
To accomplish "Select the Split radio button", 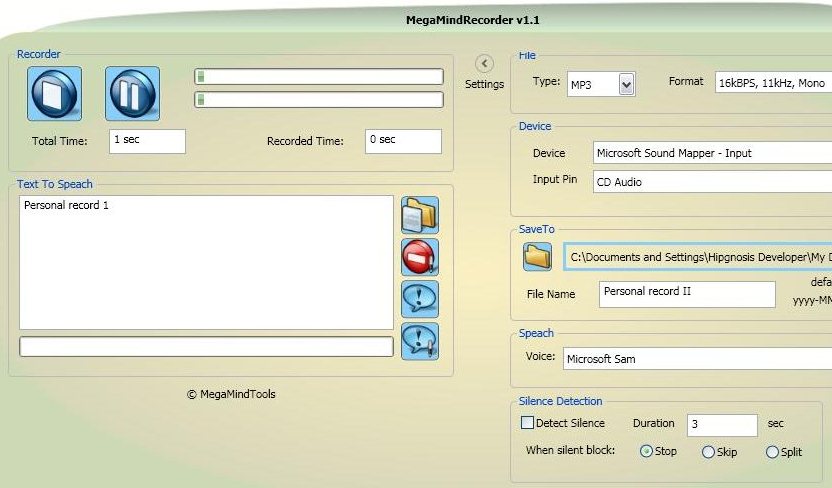I will 772,452.
